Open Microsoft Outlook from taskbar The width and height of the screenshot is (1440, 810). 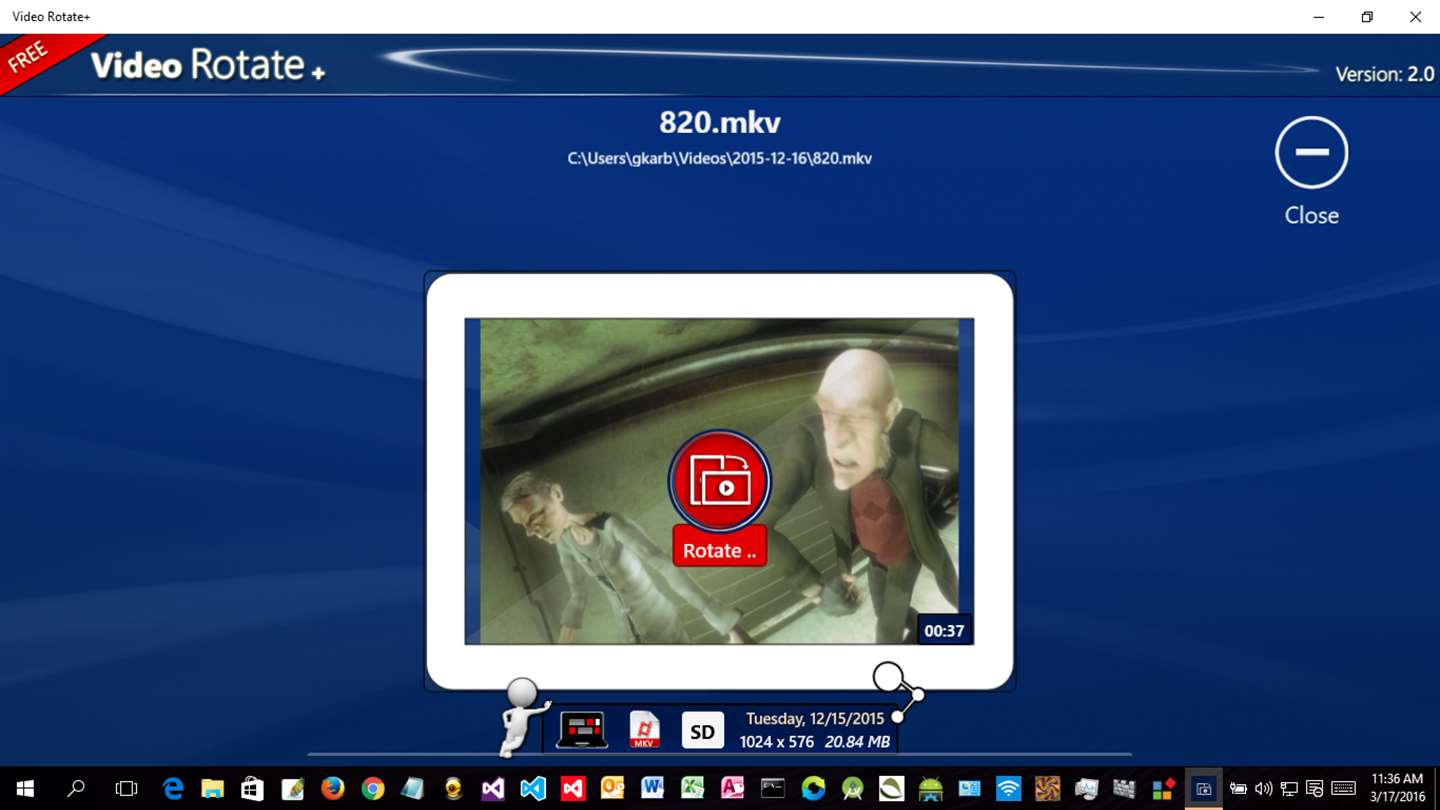[612, 789]
